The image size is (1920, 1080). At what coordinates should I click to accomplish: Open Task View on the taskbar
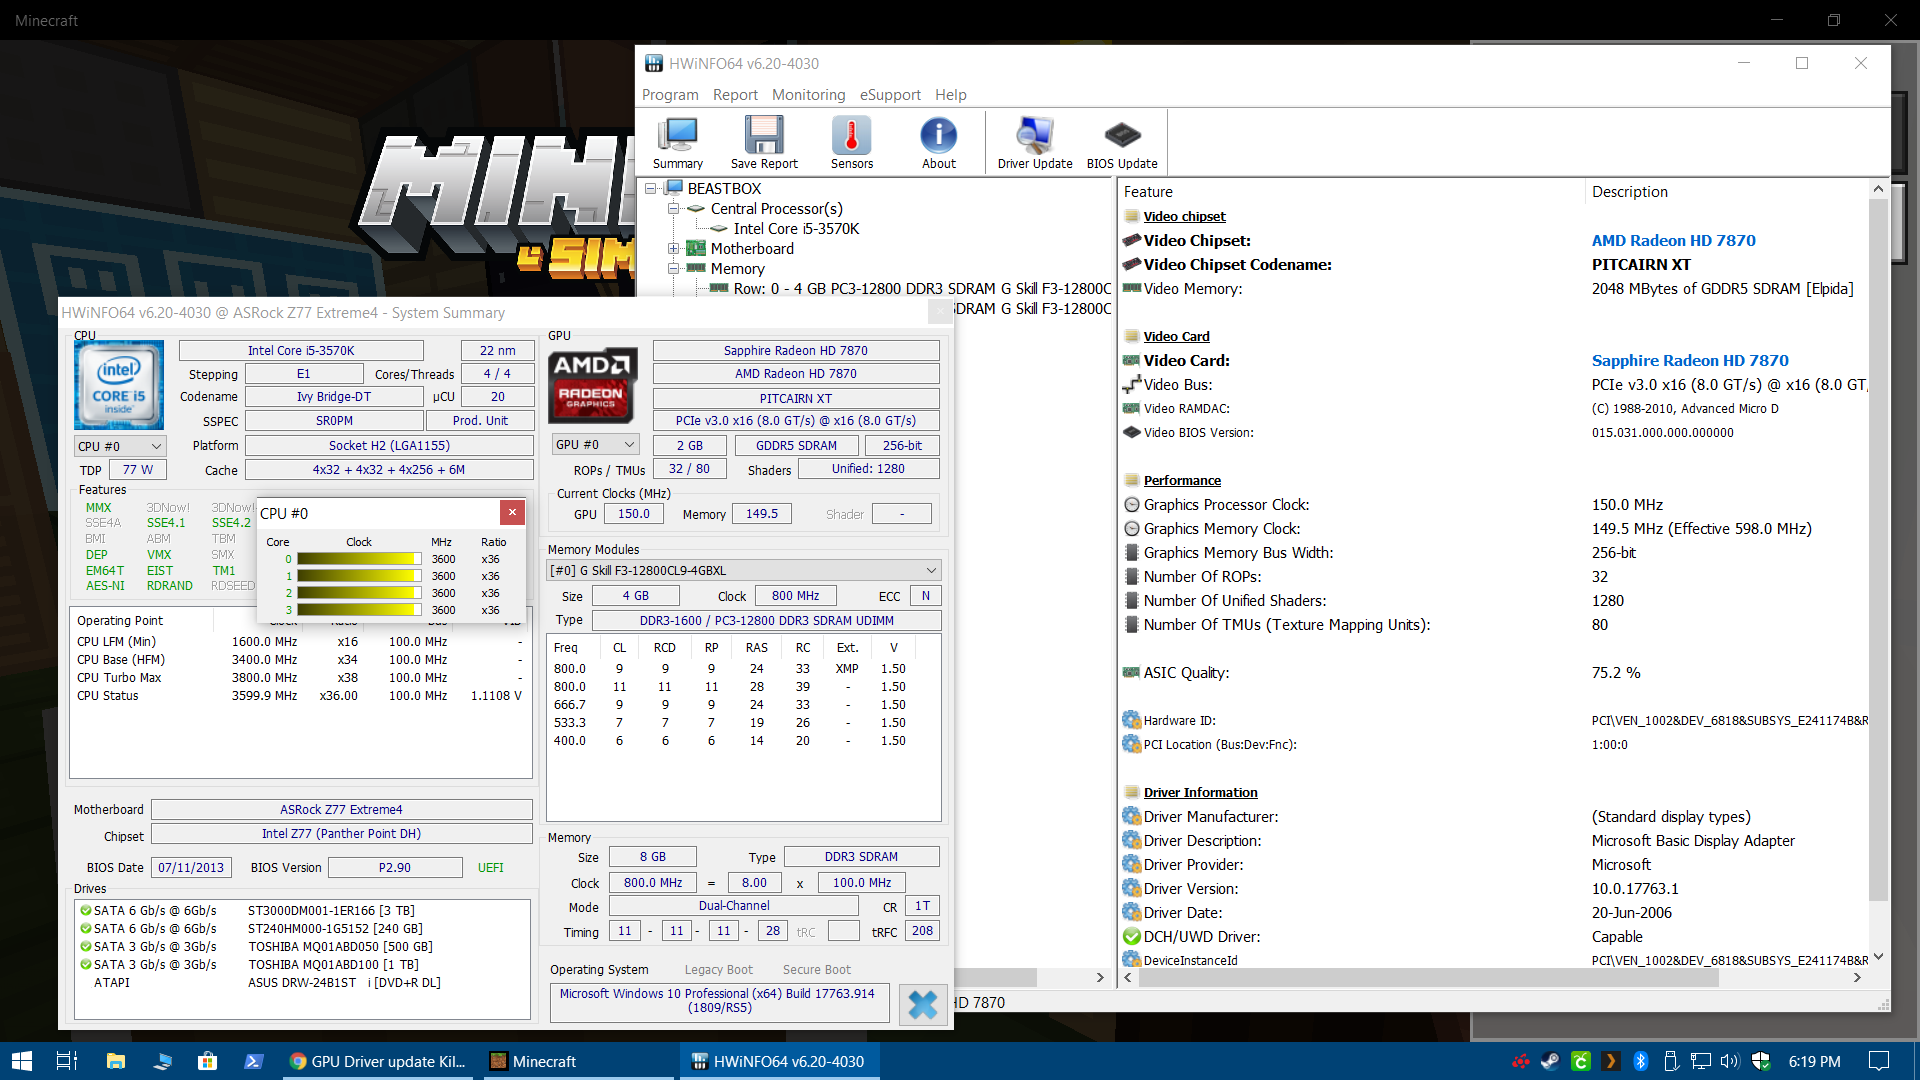coord(67,1061)
